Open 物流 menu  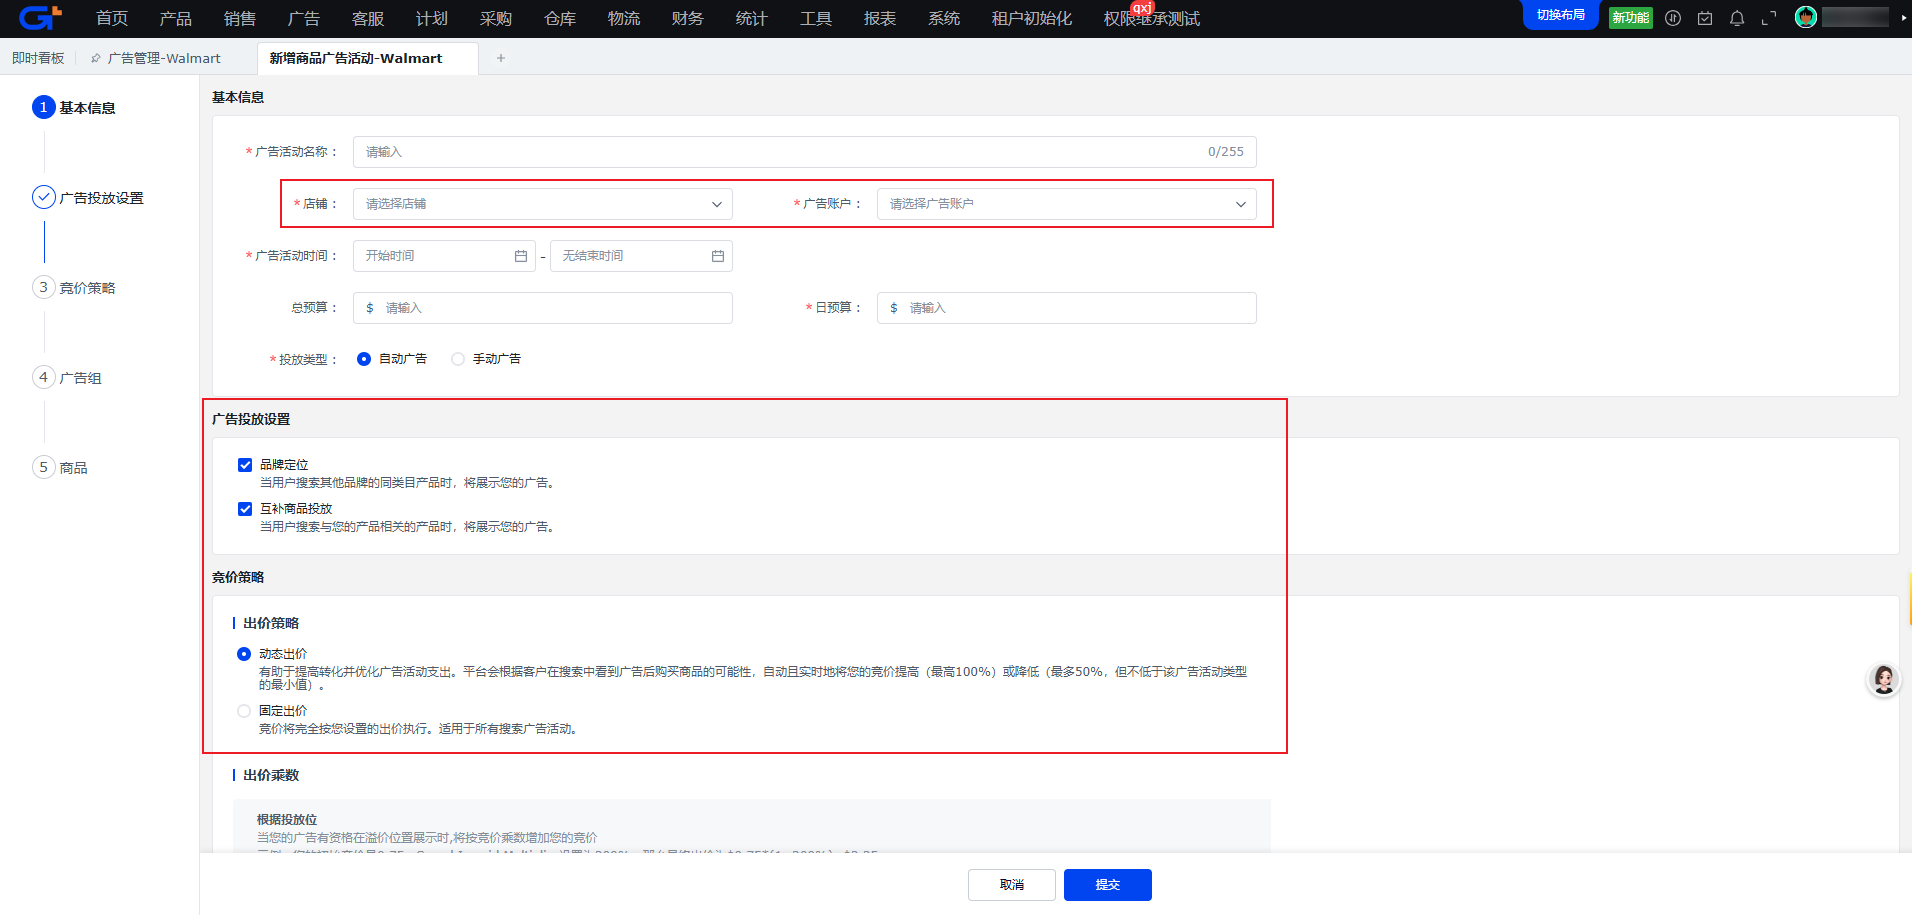point(624,18)
